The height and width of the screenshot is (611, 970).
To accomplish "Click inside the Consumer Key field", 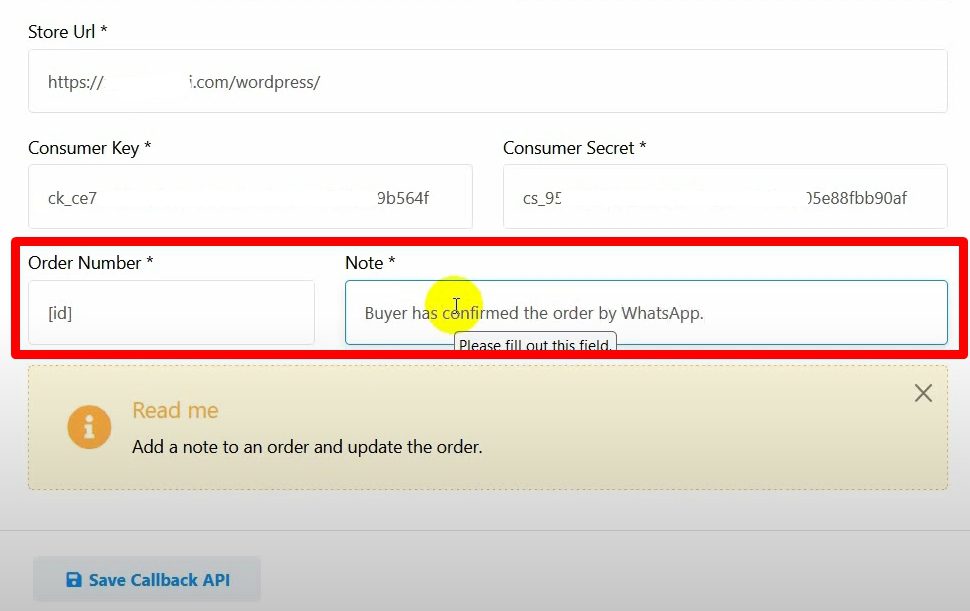I will (x=250, y=198).
